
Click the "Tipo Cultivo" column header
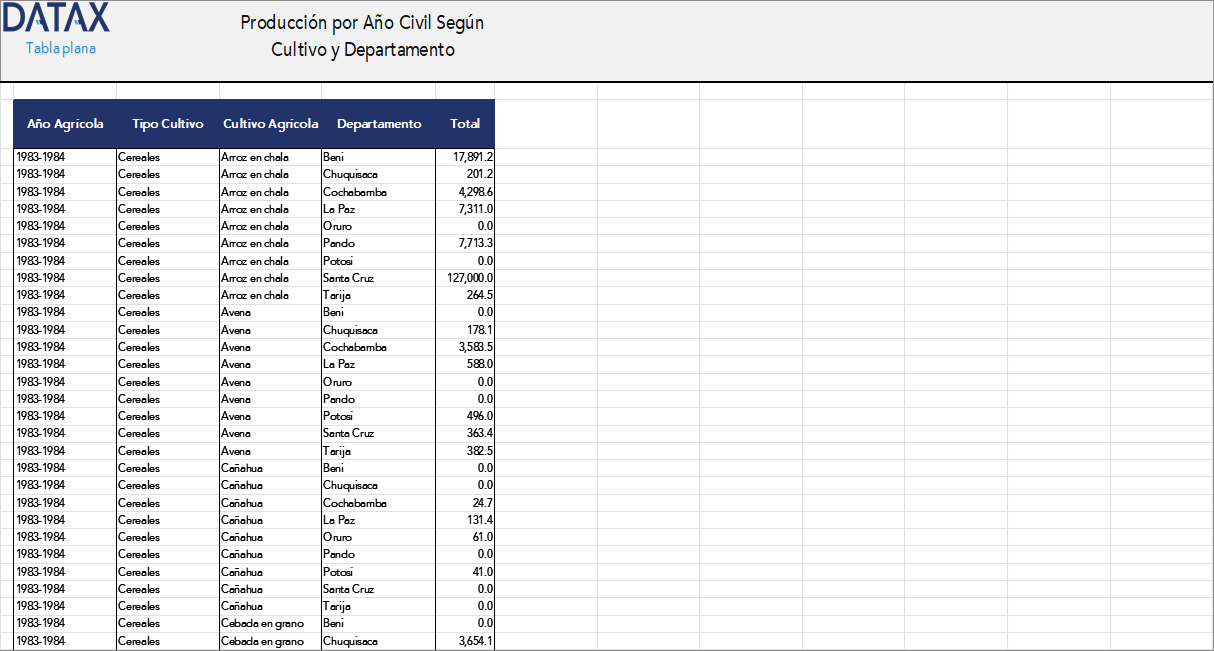[166, 123]
